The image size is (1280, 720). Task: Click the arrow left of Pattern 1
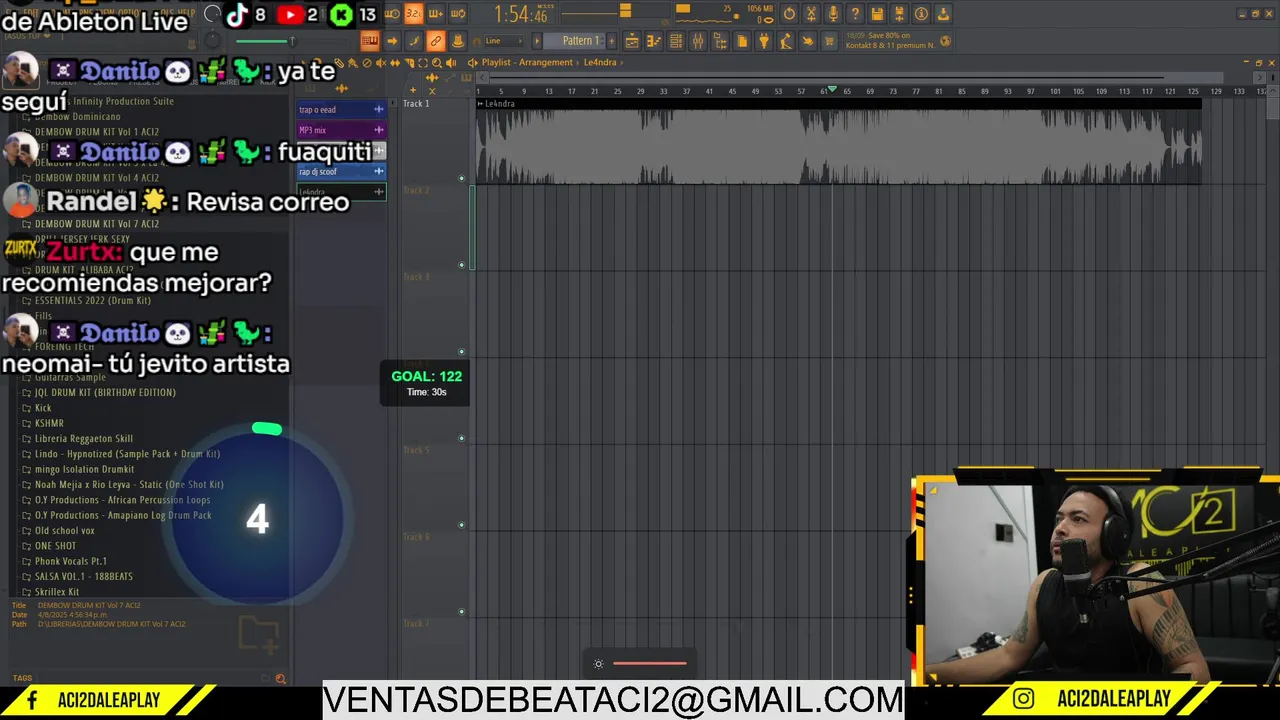tap(537, 41)
